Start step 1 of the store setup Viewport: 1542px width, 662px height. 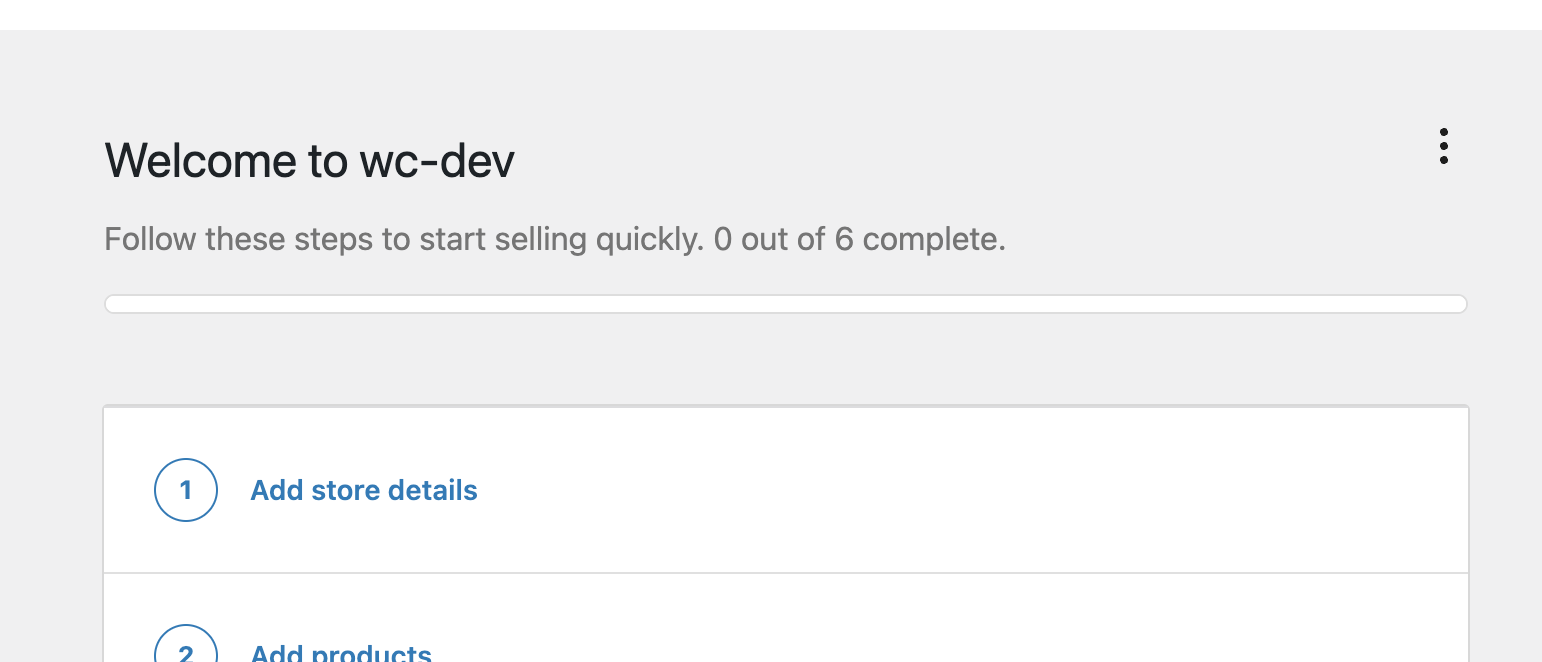(x=363, y=490)
